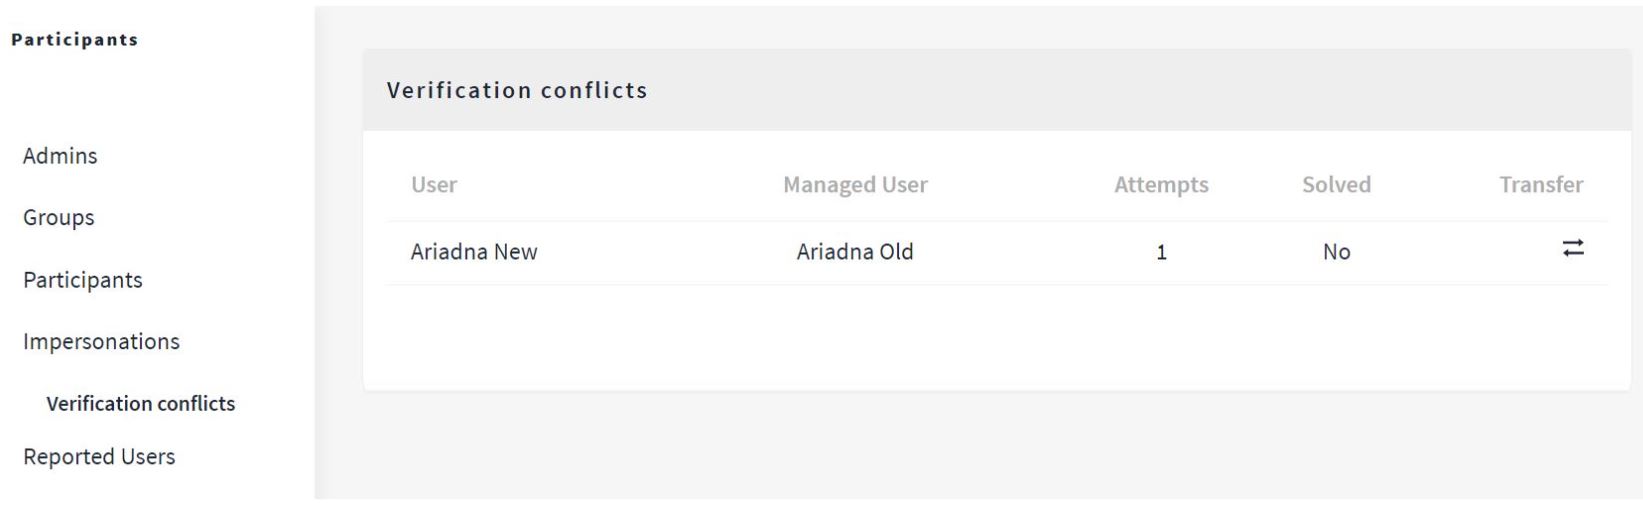Click the attempts count value 1
The height and width of the screenshot is (509, 1643).
1161,253
